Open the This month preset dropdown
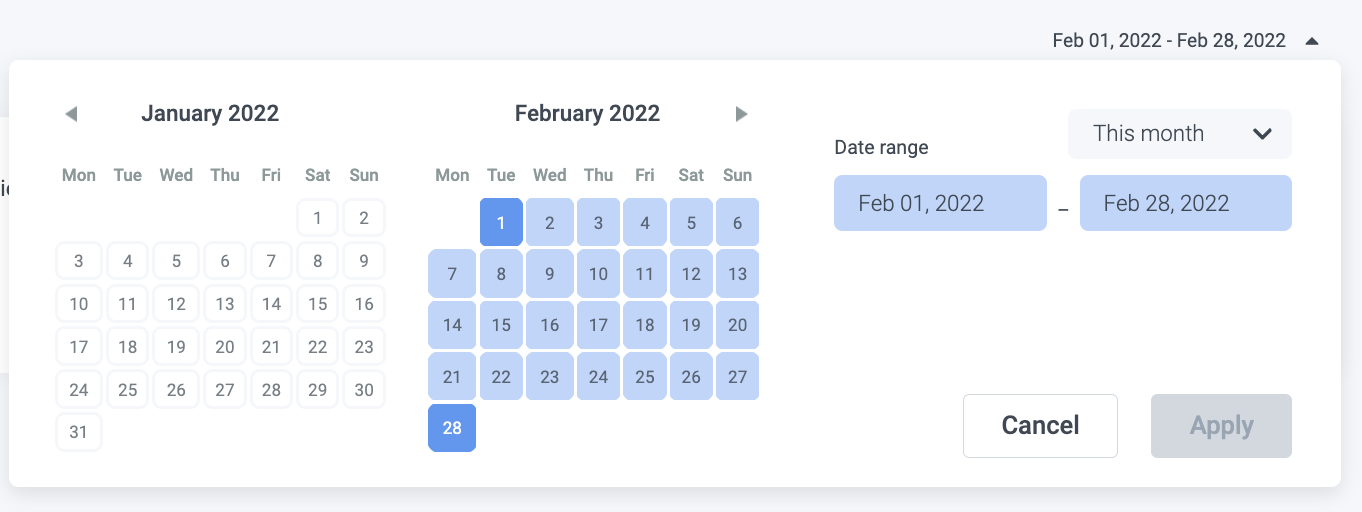The image size is (1362, 512). [1179, 134]
